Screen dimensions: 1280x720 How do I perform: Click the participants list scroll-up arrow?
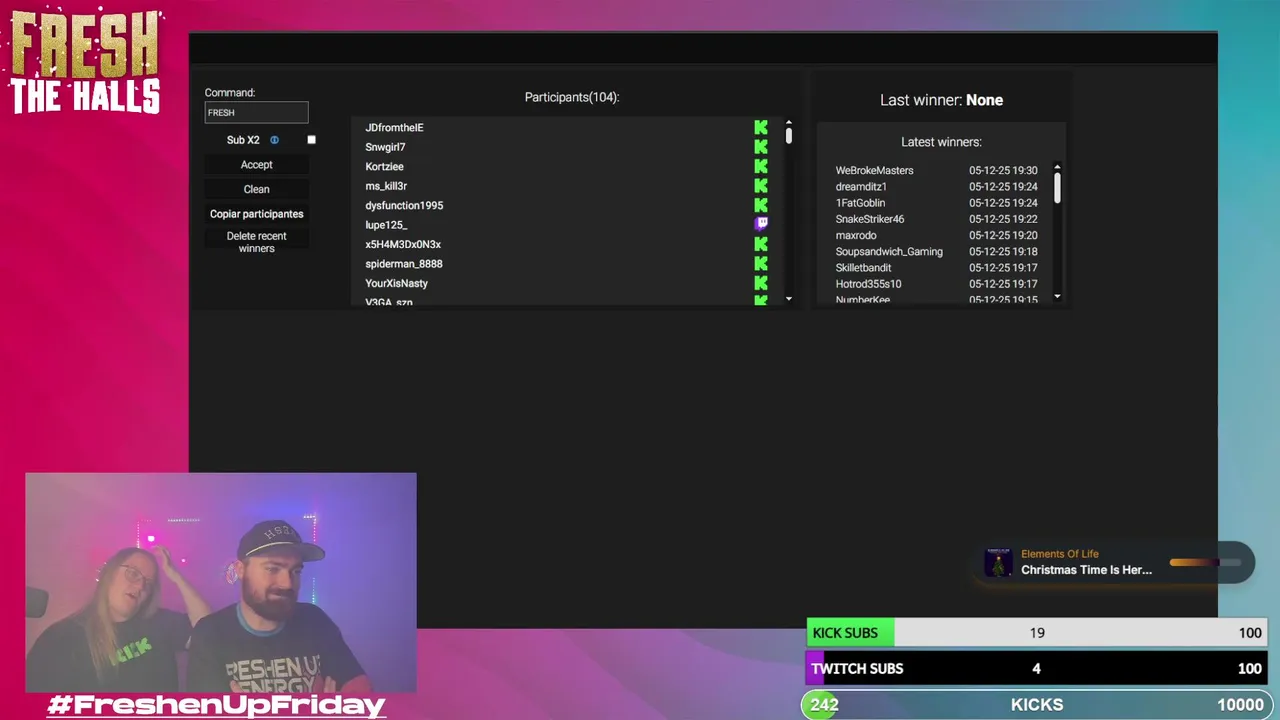pyautogui.click(x=789, y=122)
